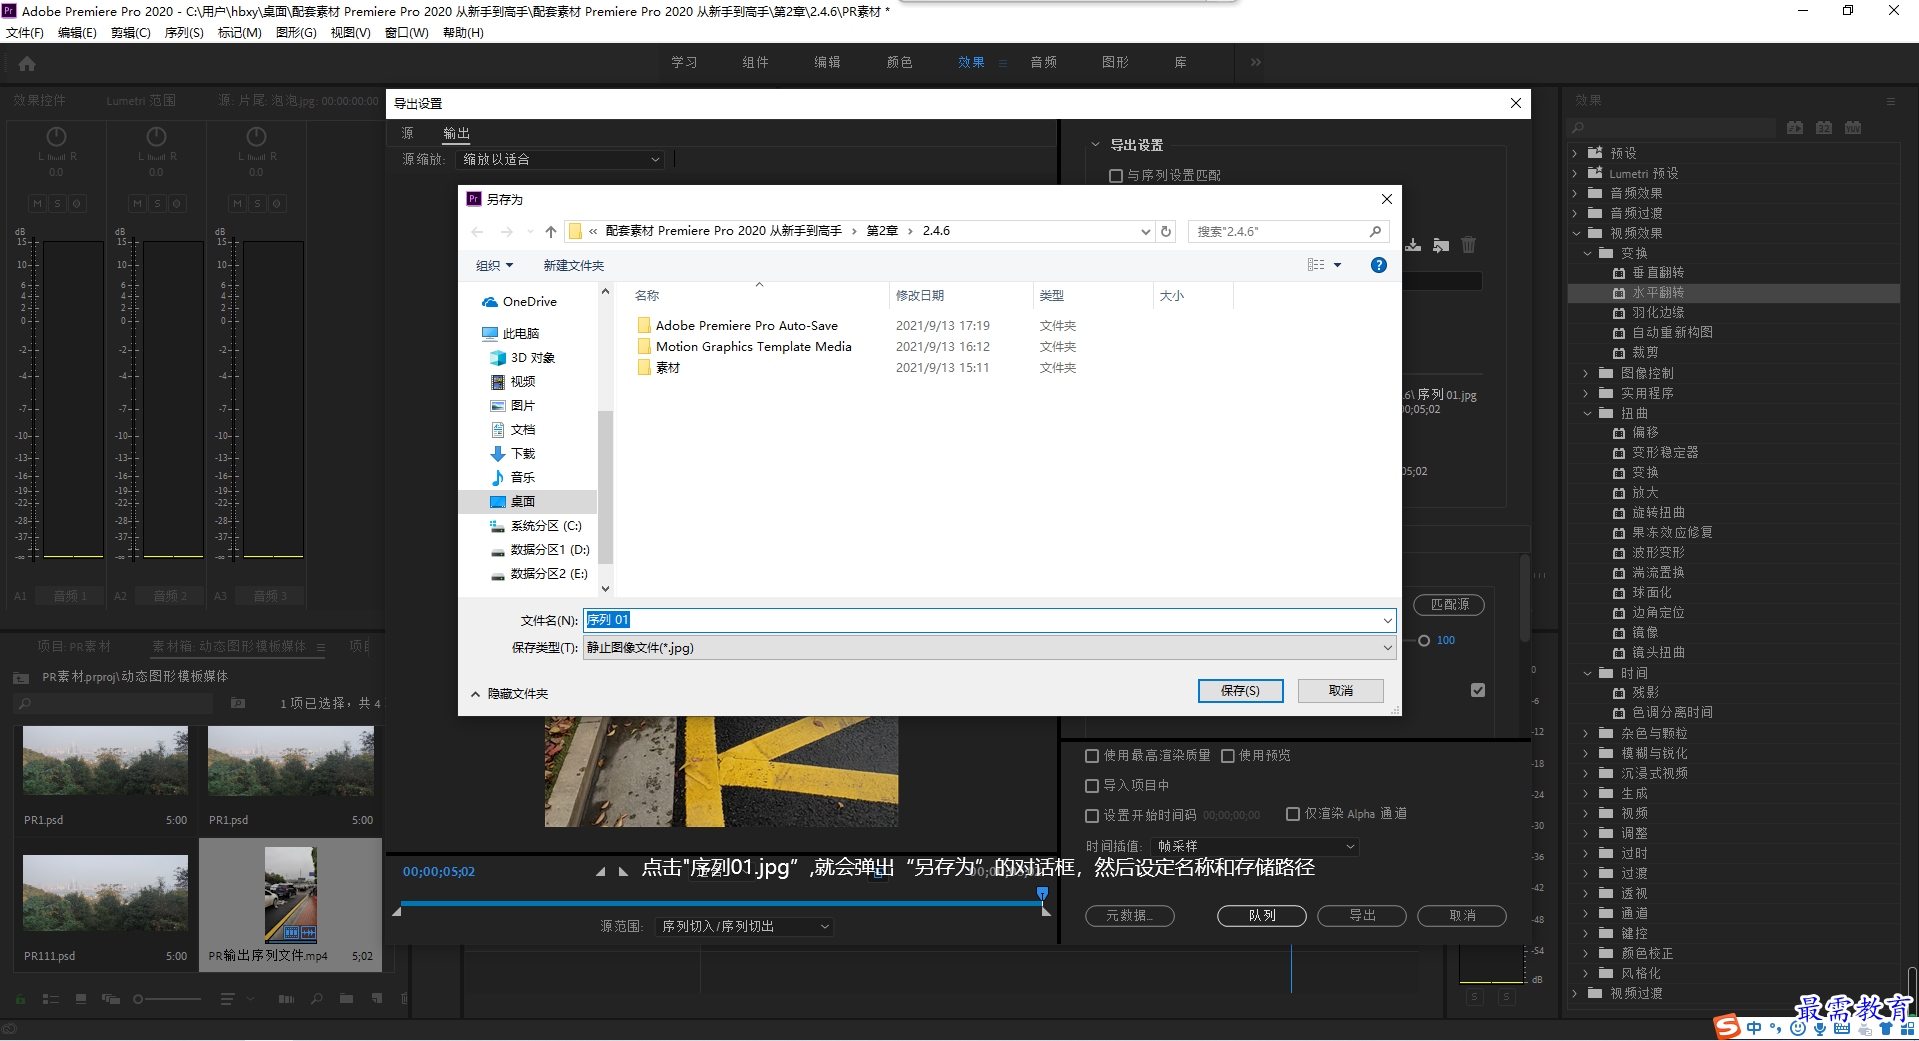Click the project panel thumbnail zoom slider
Viewport: 1919px width, 1041px height.
point(139,999)
